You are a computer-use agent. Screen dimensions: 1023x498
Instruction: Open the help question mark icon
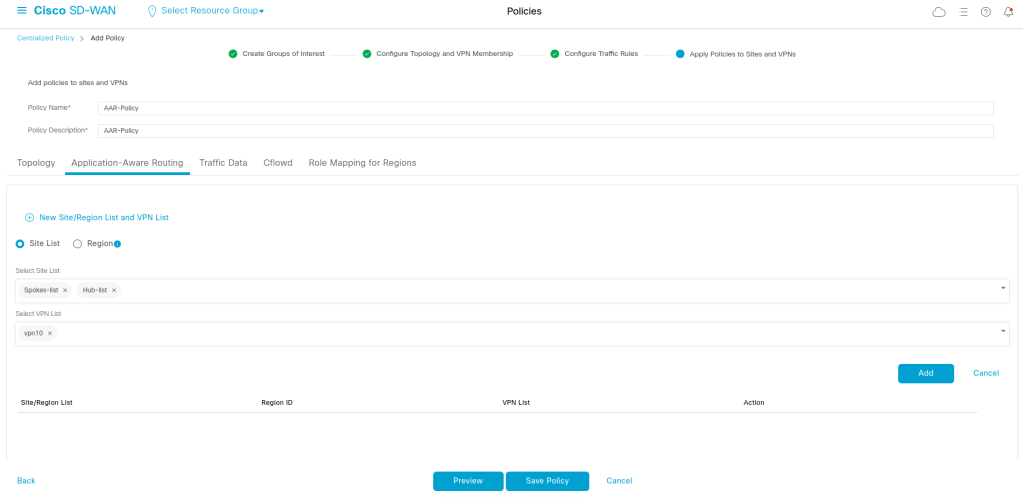(985, 12)
